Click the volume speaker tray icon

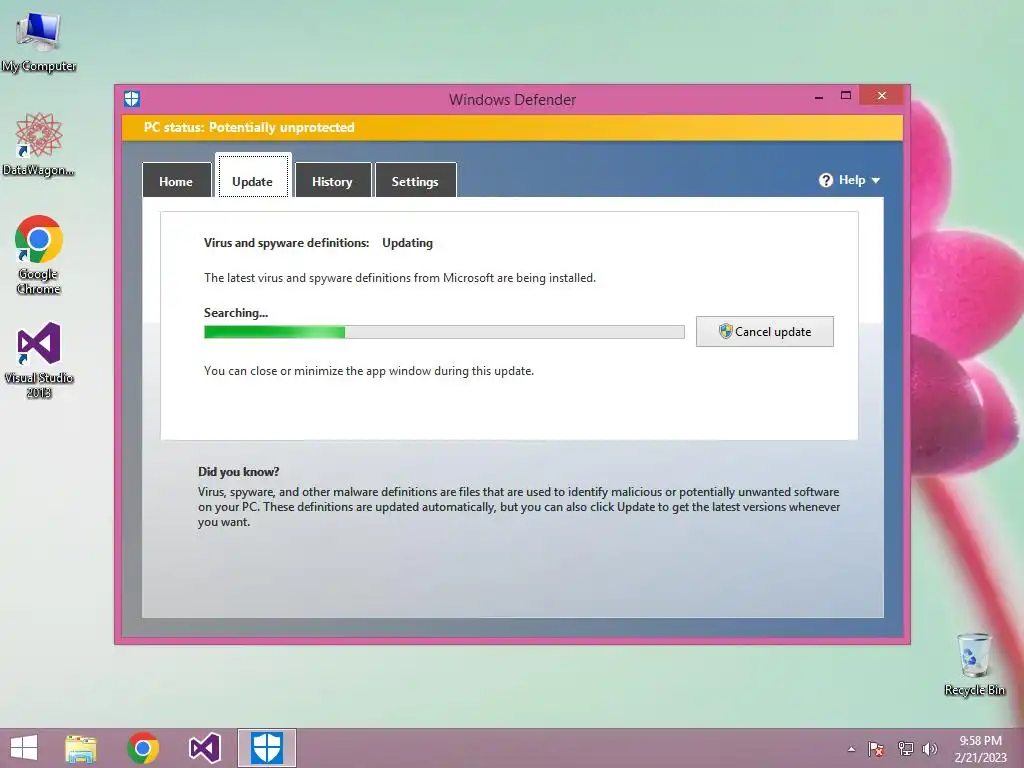coord(930,748)
